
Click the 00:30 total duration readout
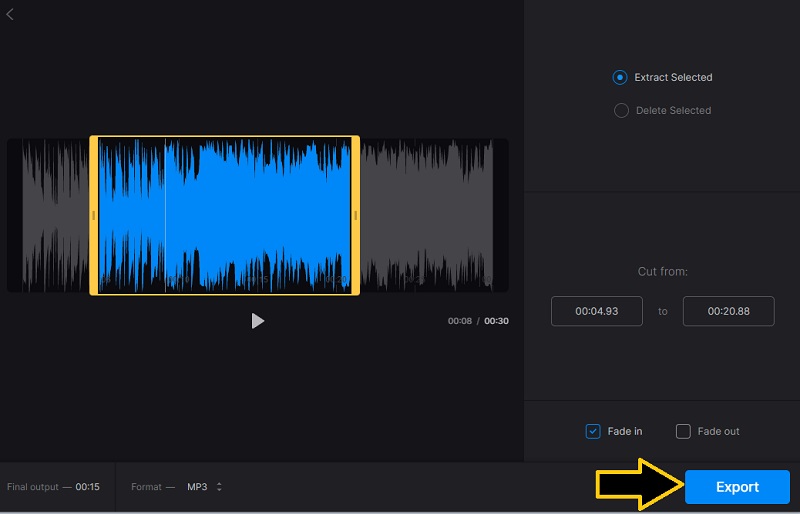tap(497, 321)
